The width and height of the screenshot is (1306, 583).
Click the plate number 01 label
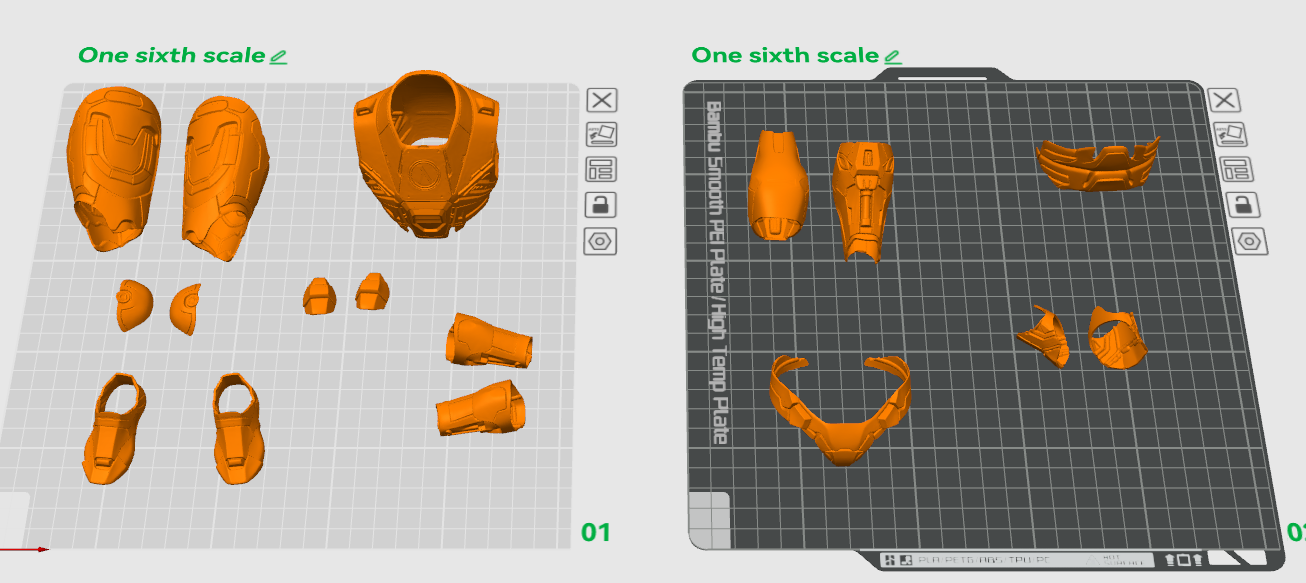tap(595, 532)
